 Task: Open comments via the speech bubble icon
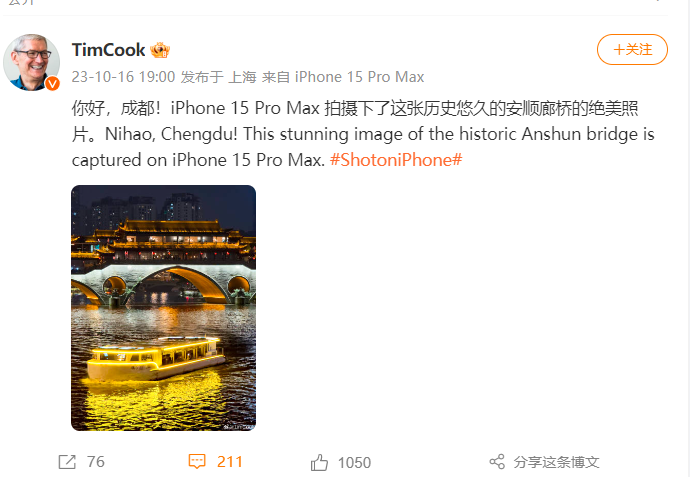[x=197, y=462]
